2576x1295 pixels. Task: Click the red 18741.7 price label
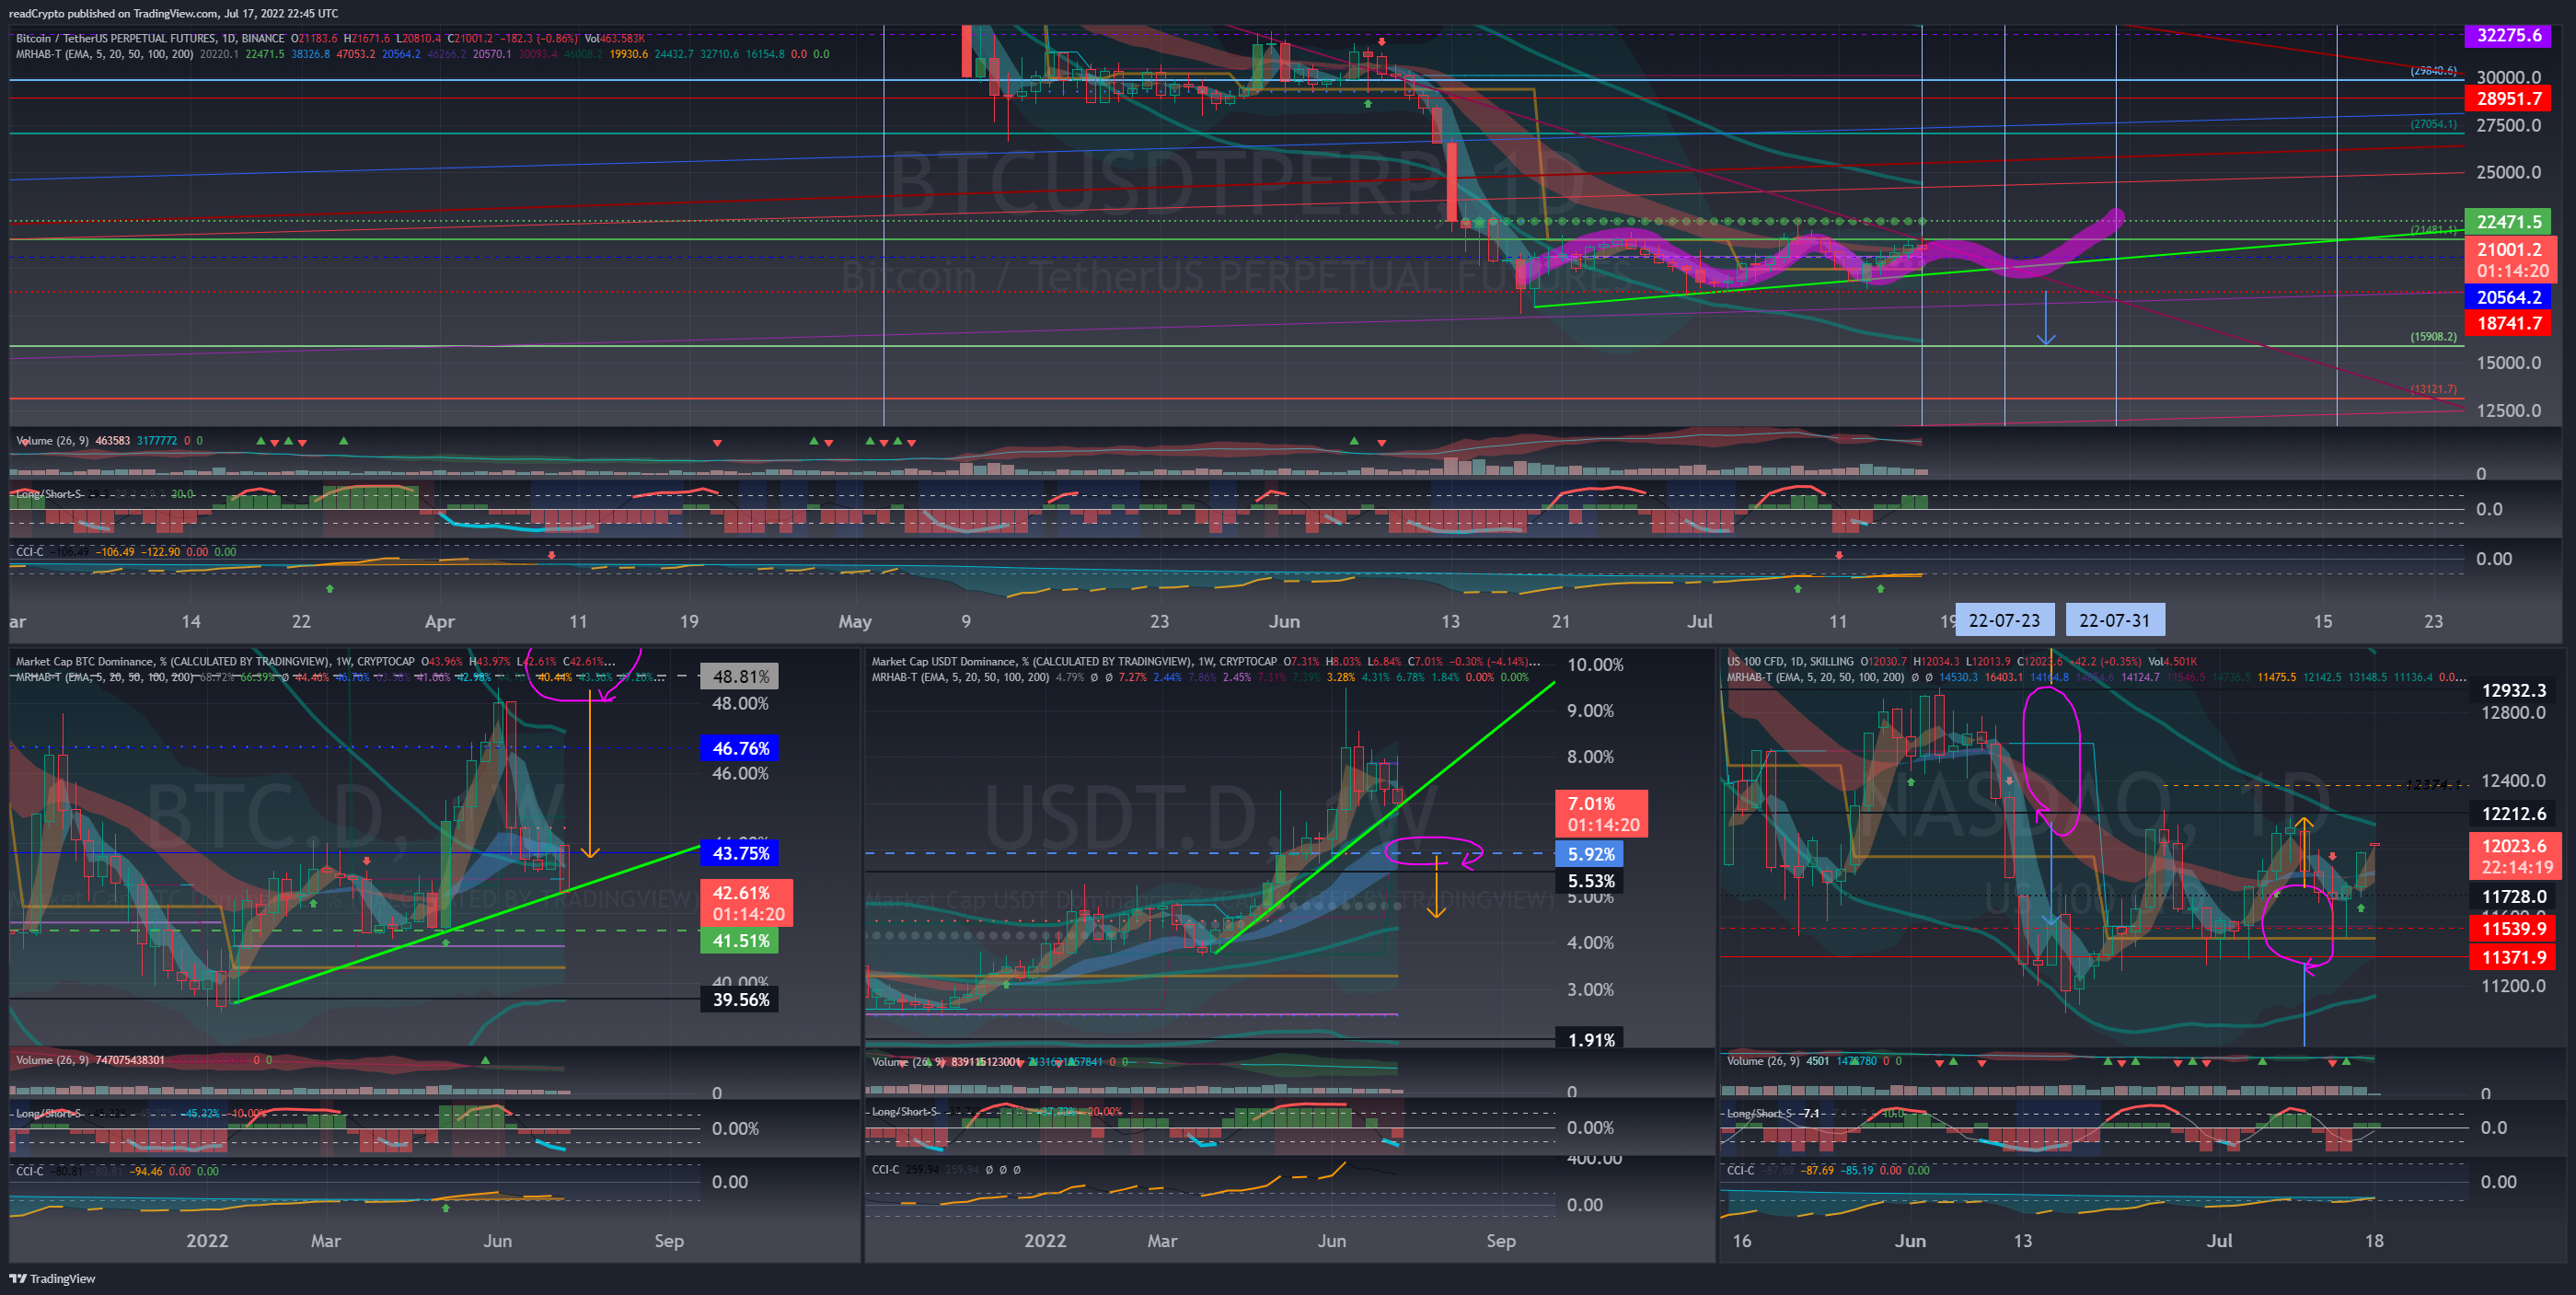tap(2508, 323)
